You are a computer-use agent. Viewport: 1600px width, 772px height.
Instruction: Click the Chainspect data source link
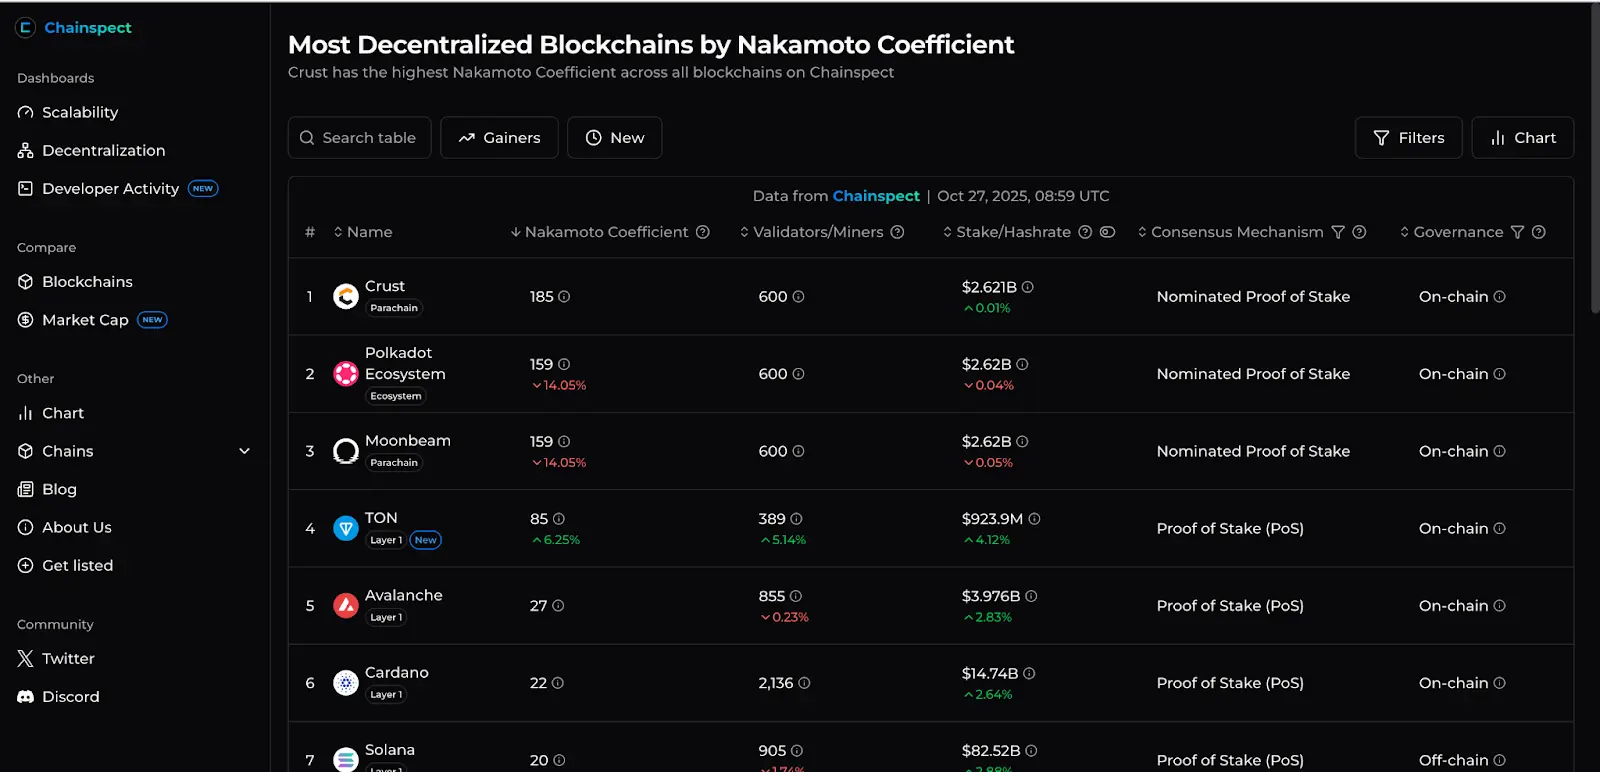coord(876,196)
